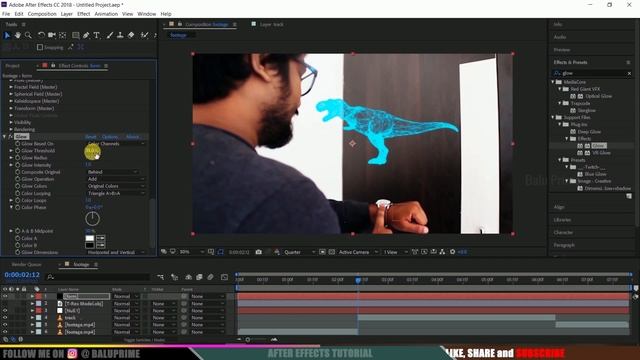640x360 pixels.
Task: Select the Brush tool
Action: pos(110,36)
